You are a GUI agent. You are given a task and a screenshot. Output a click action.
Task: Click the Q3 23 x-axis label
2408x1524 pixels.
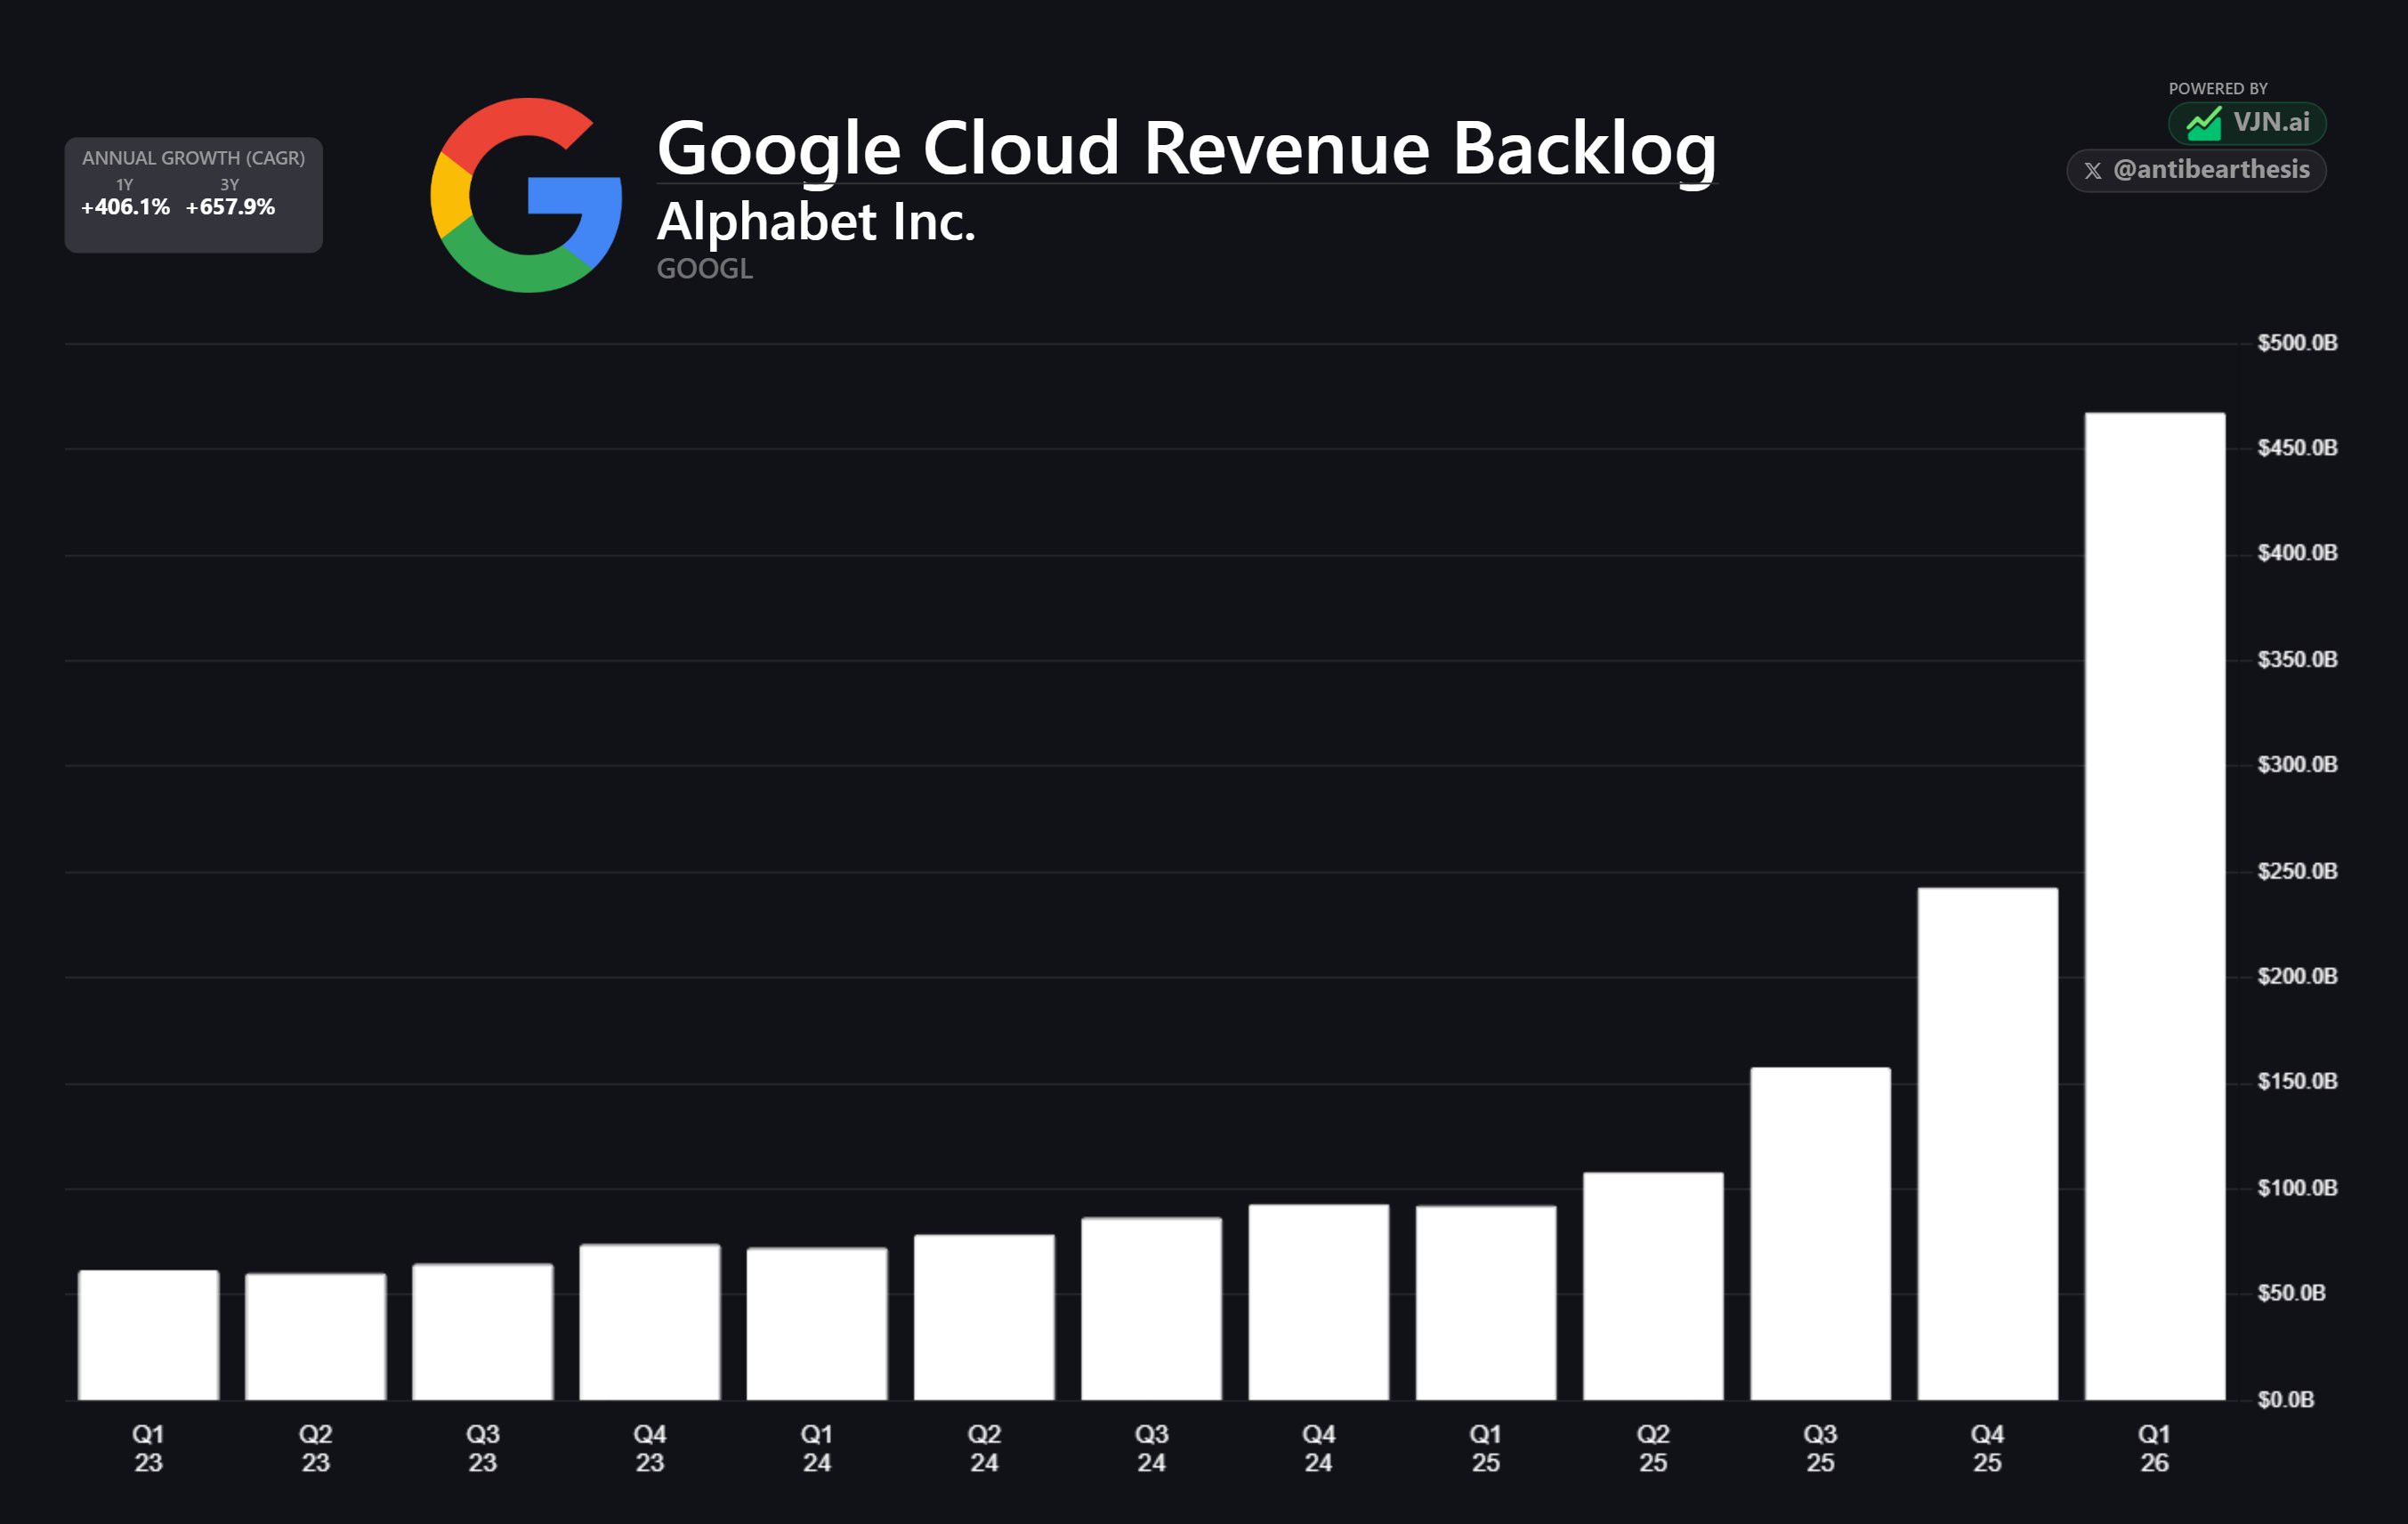(482, 1448)
